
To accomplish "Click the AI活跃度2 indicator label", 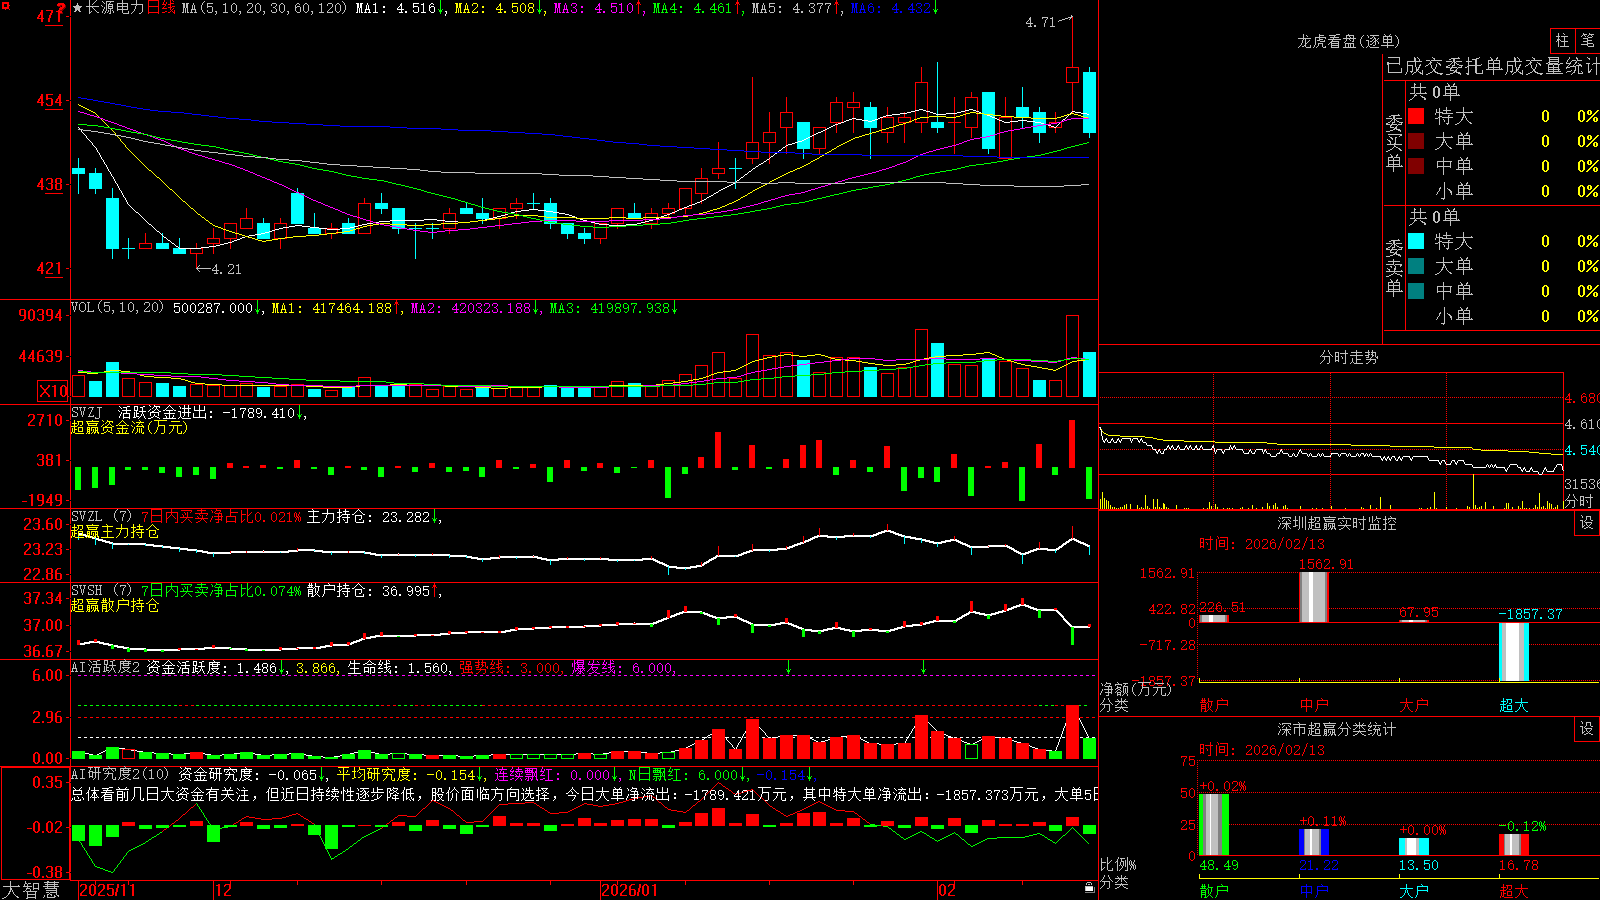I will coord(106,667).
